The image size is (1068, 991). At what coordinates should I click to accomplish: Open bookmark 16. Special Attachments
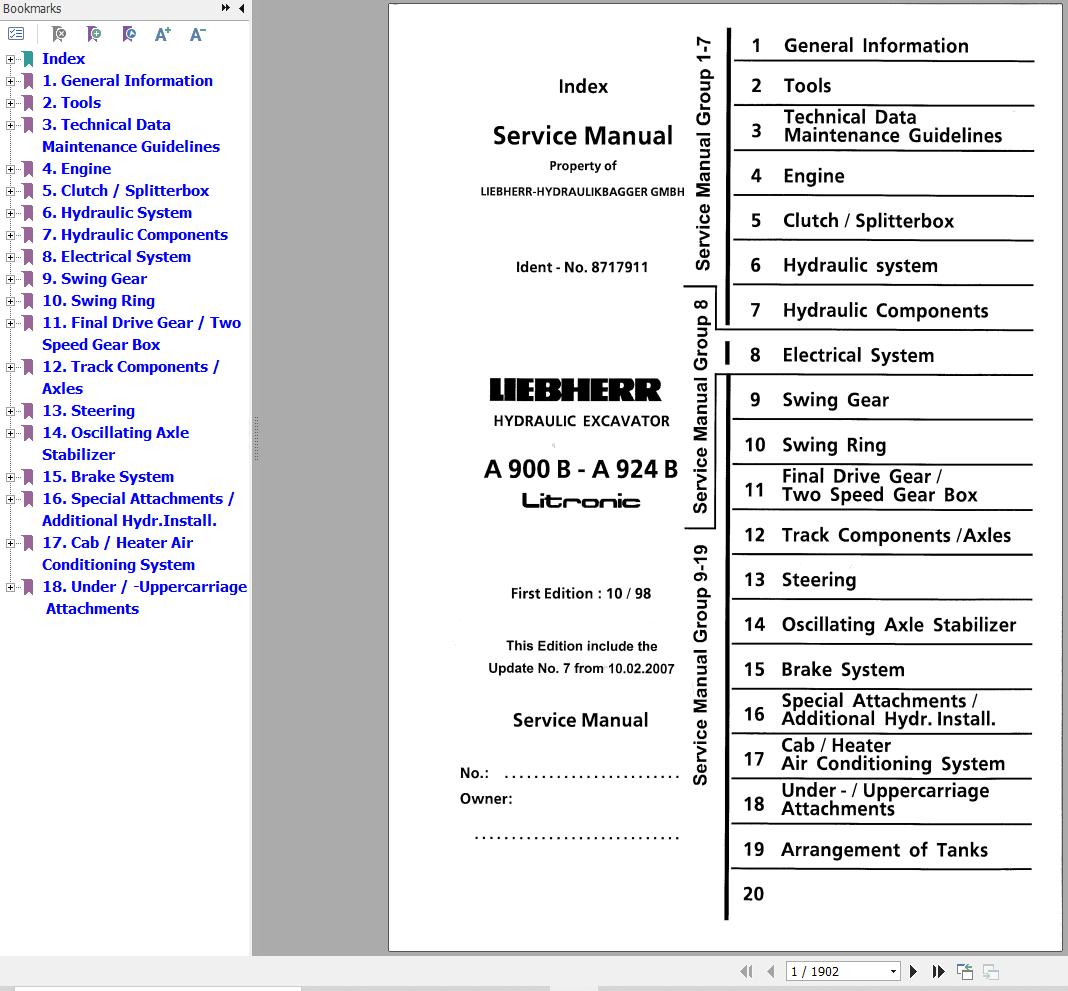pyautogui.click(x=138, y=509)
